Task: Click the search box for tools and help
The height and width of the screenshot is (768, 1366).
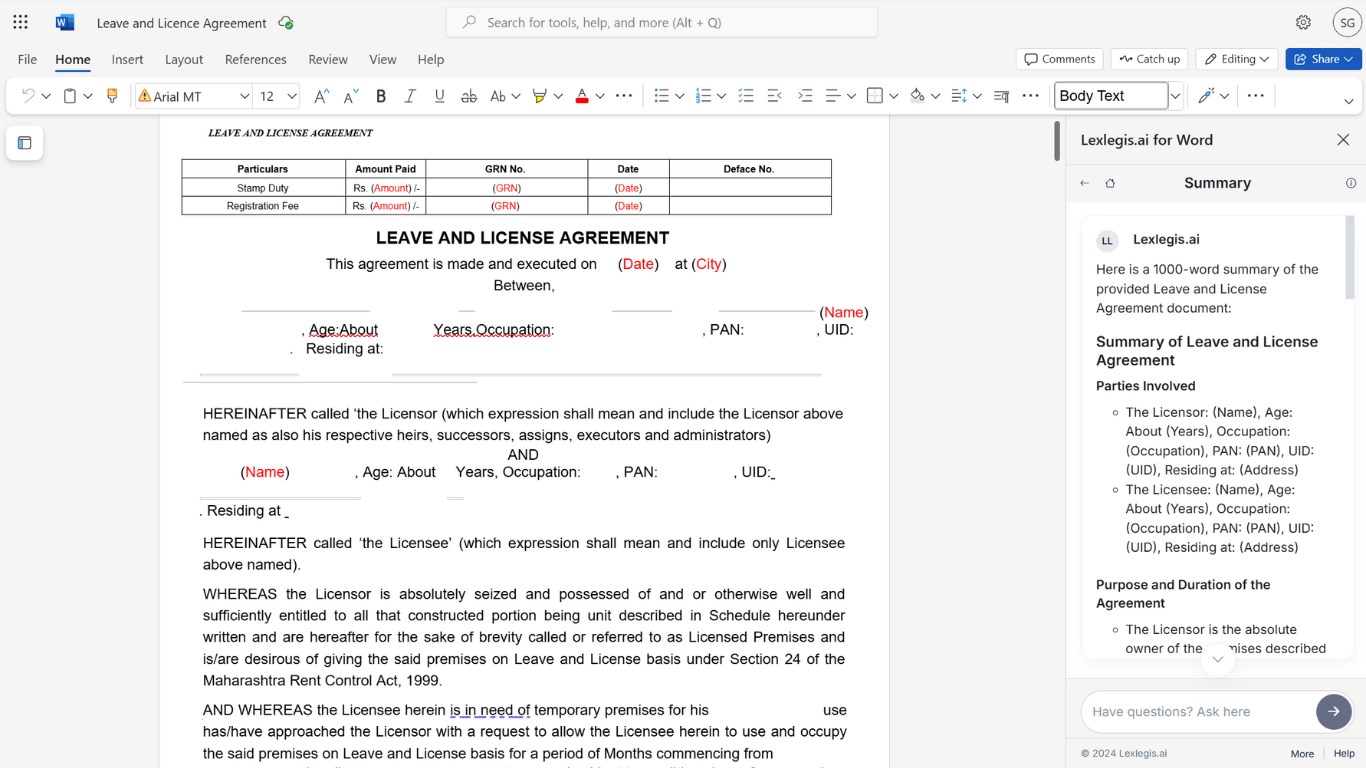Action: (662, 22)
